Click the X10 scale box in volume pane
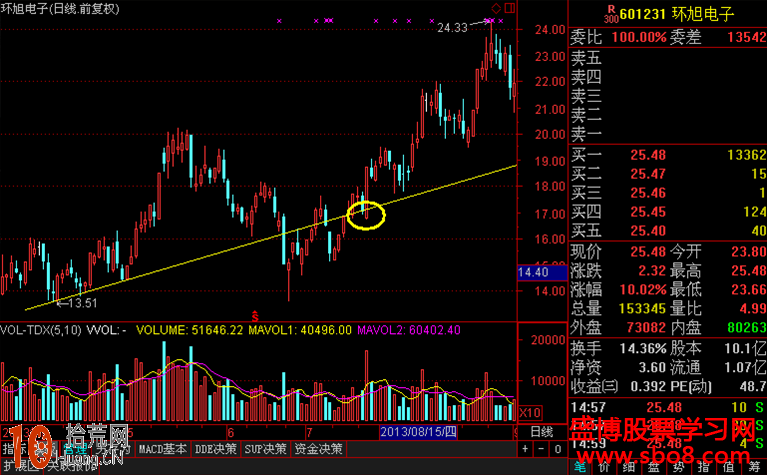 [x=530, y=412]
